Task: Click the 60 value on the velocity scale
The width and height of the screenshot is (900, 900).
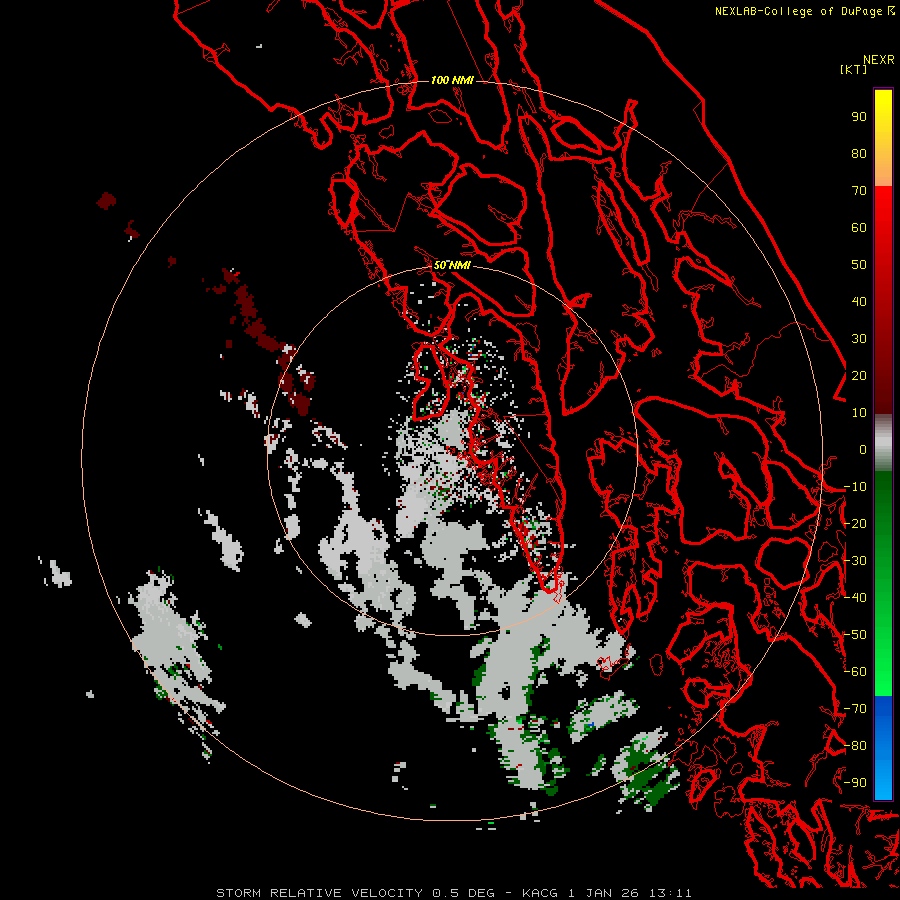Action: tap(859, 228)
